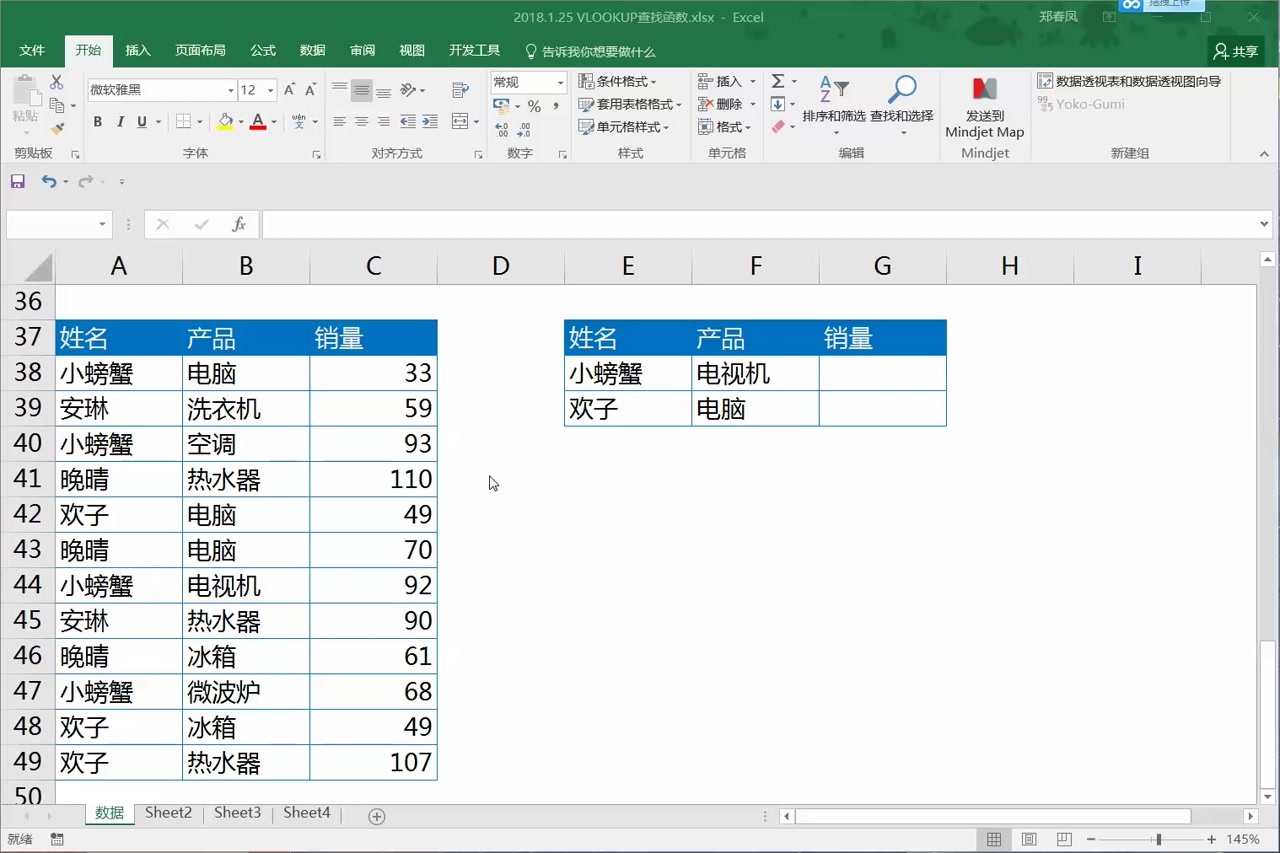Apply percent style format
The height and width of the screenshot is (853, 1280).
tap(534, 106)
